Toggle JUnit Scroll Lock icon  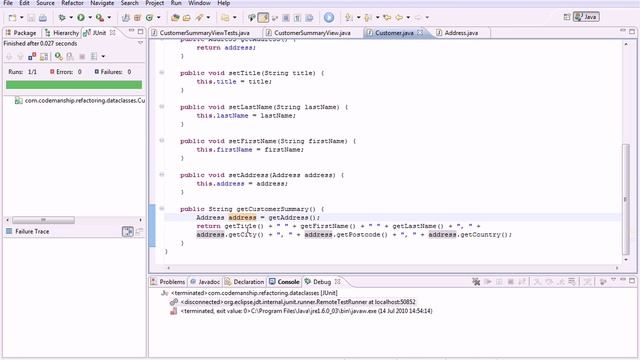44,56
